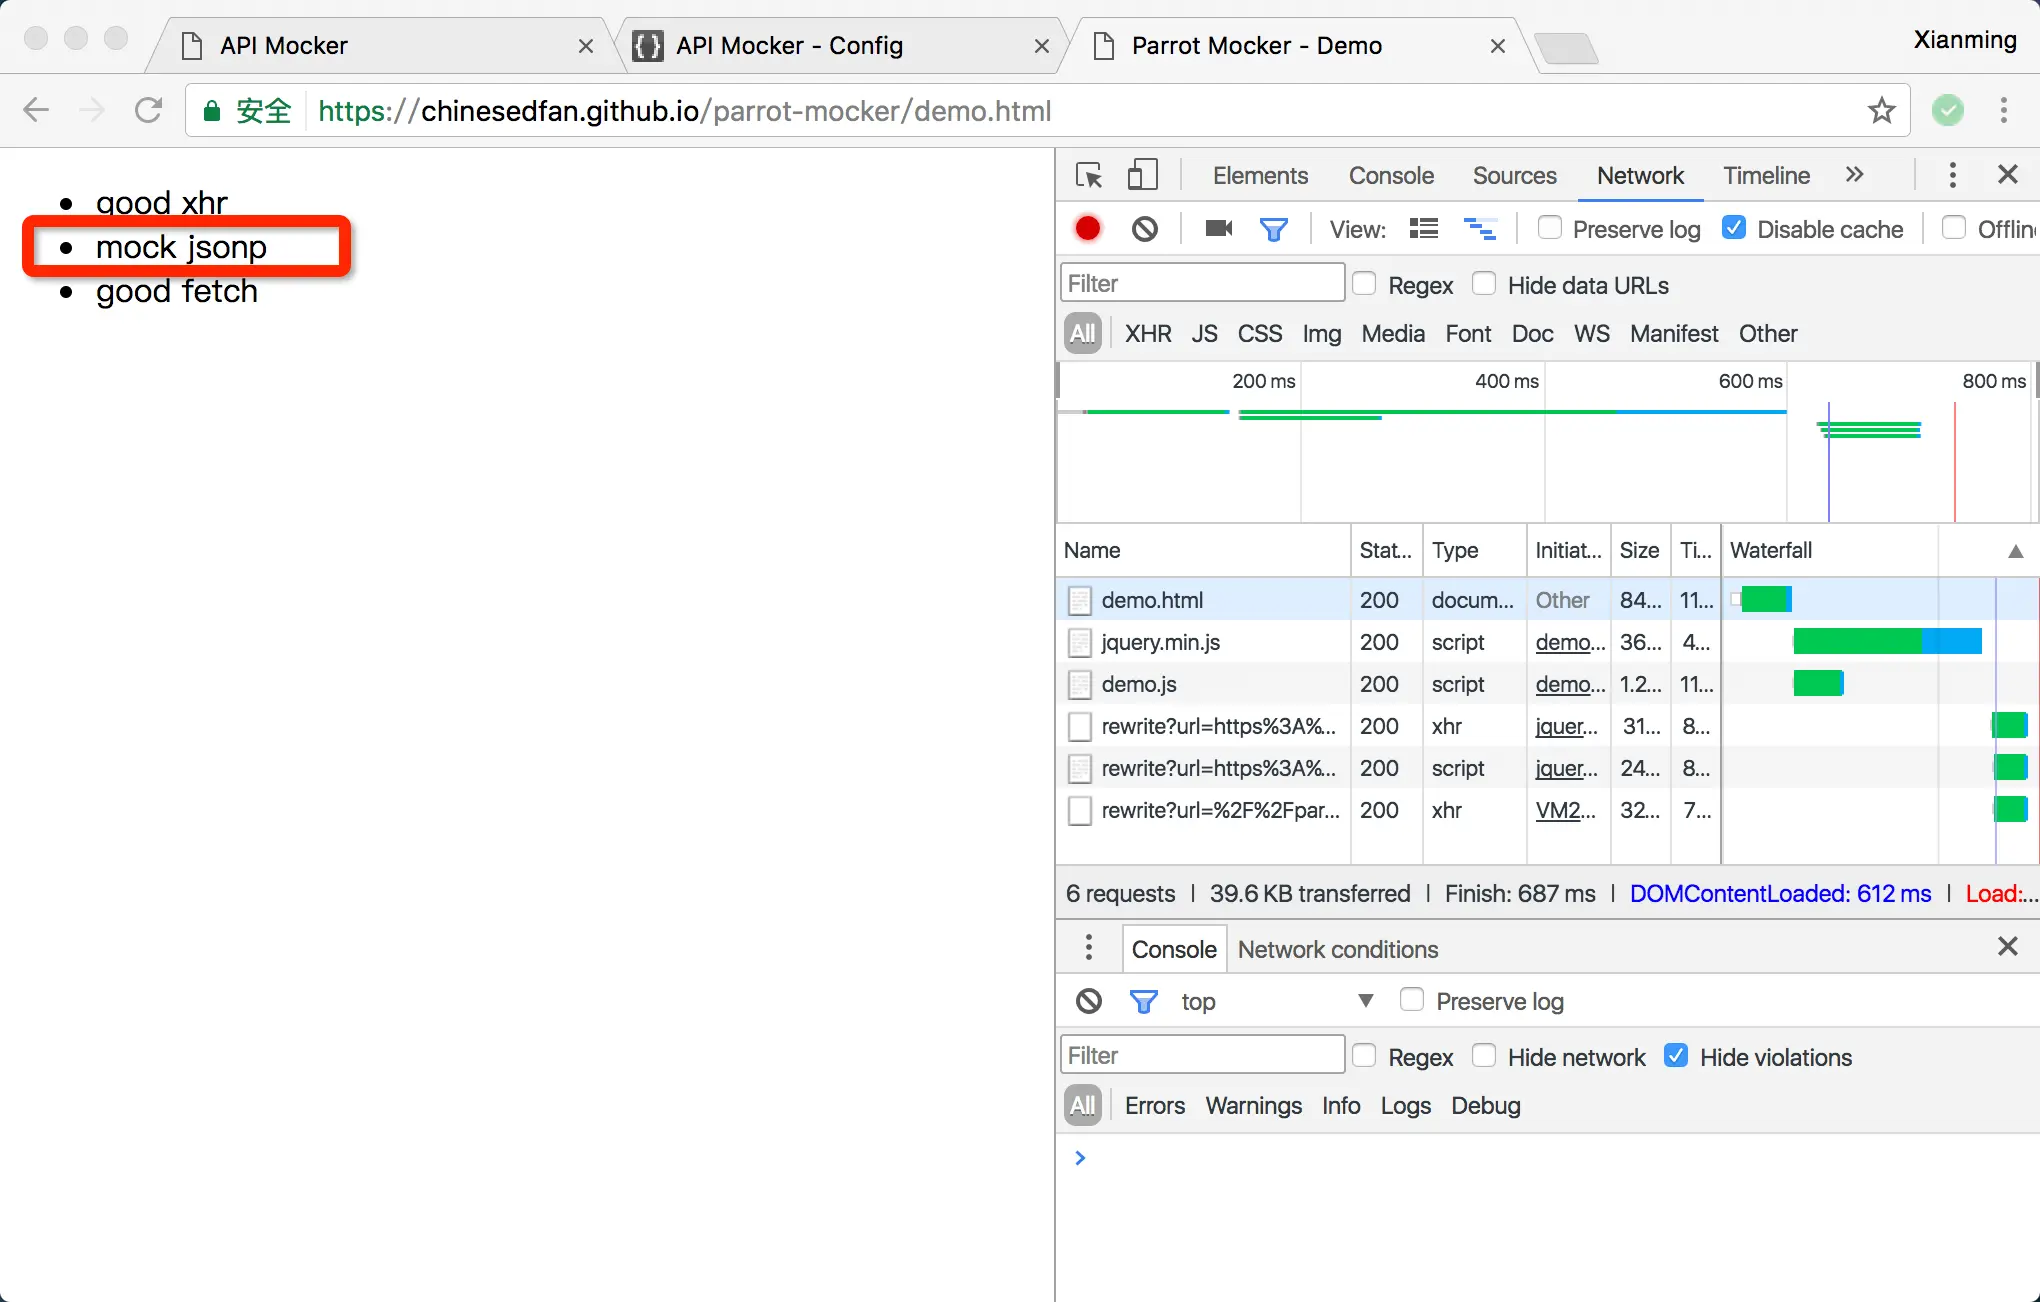Toggle the network filter funnel icon
2040x1302 pixels.
click(1273, 229)
